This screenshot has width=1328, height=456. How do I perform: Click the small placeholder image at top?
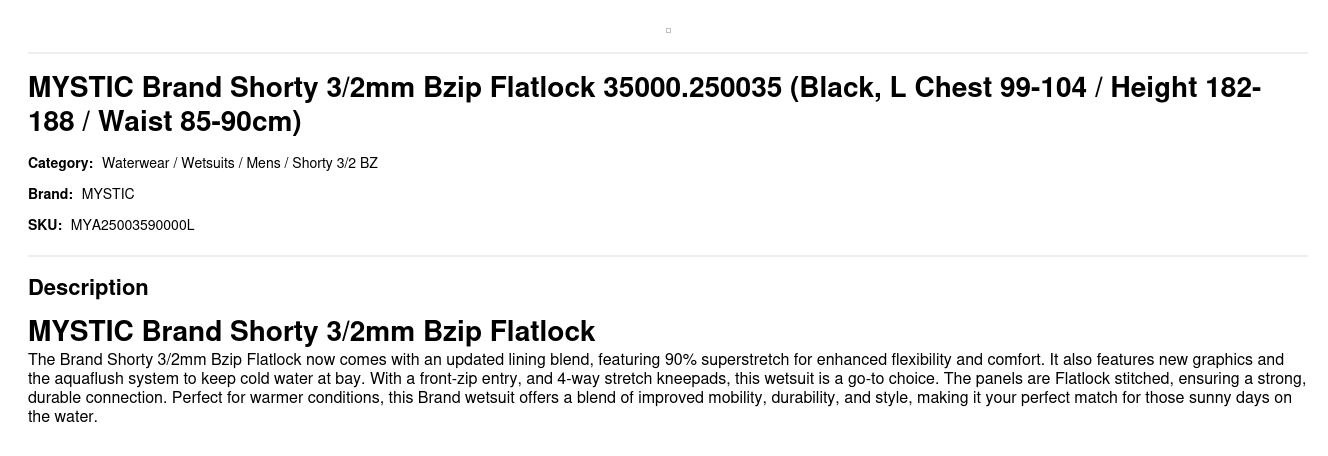(668, 30)
